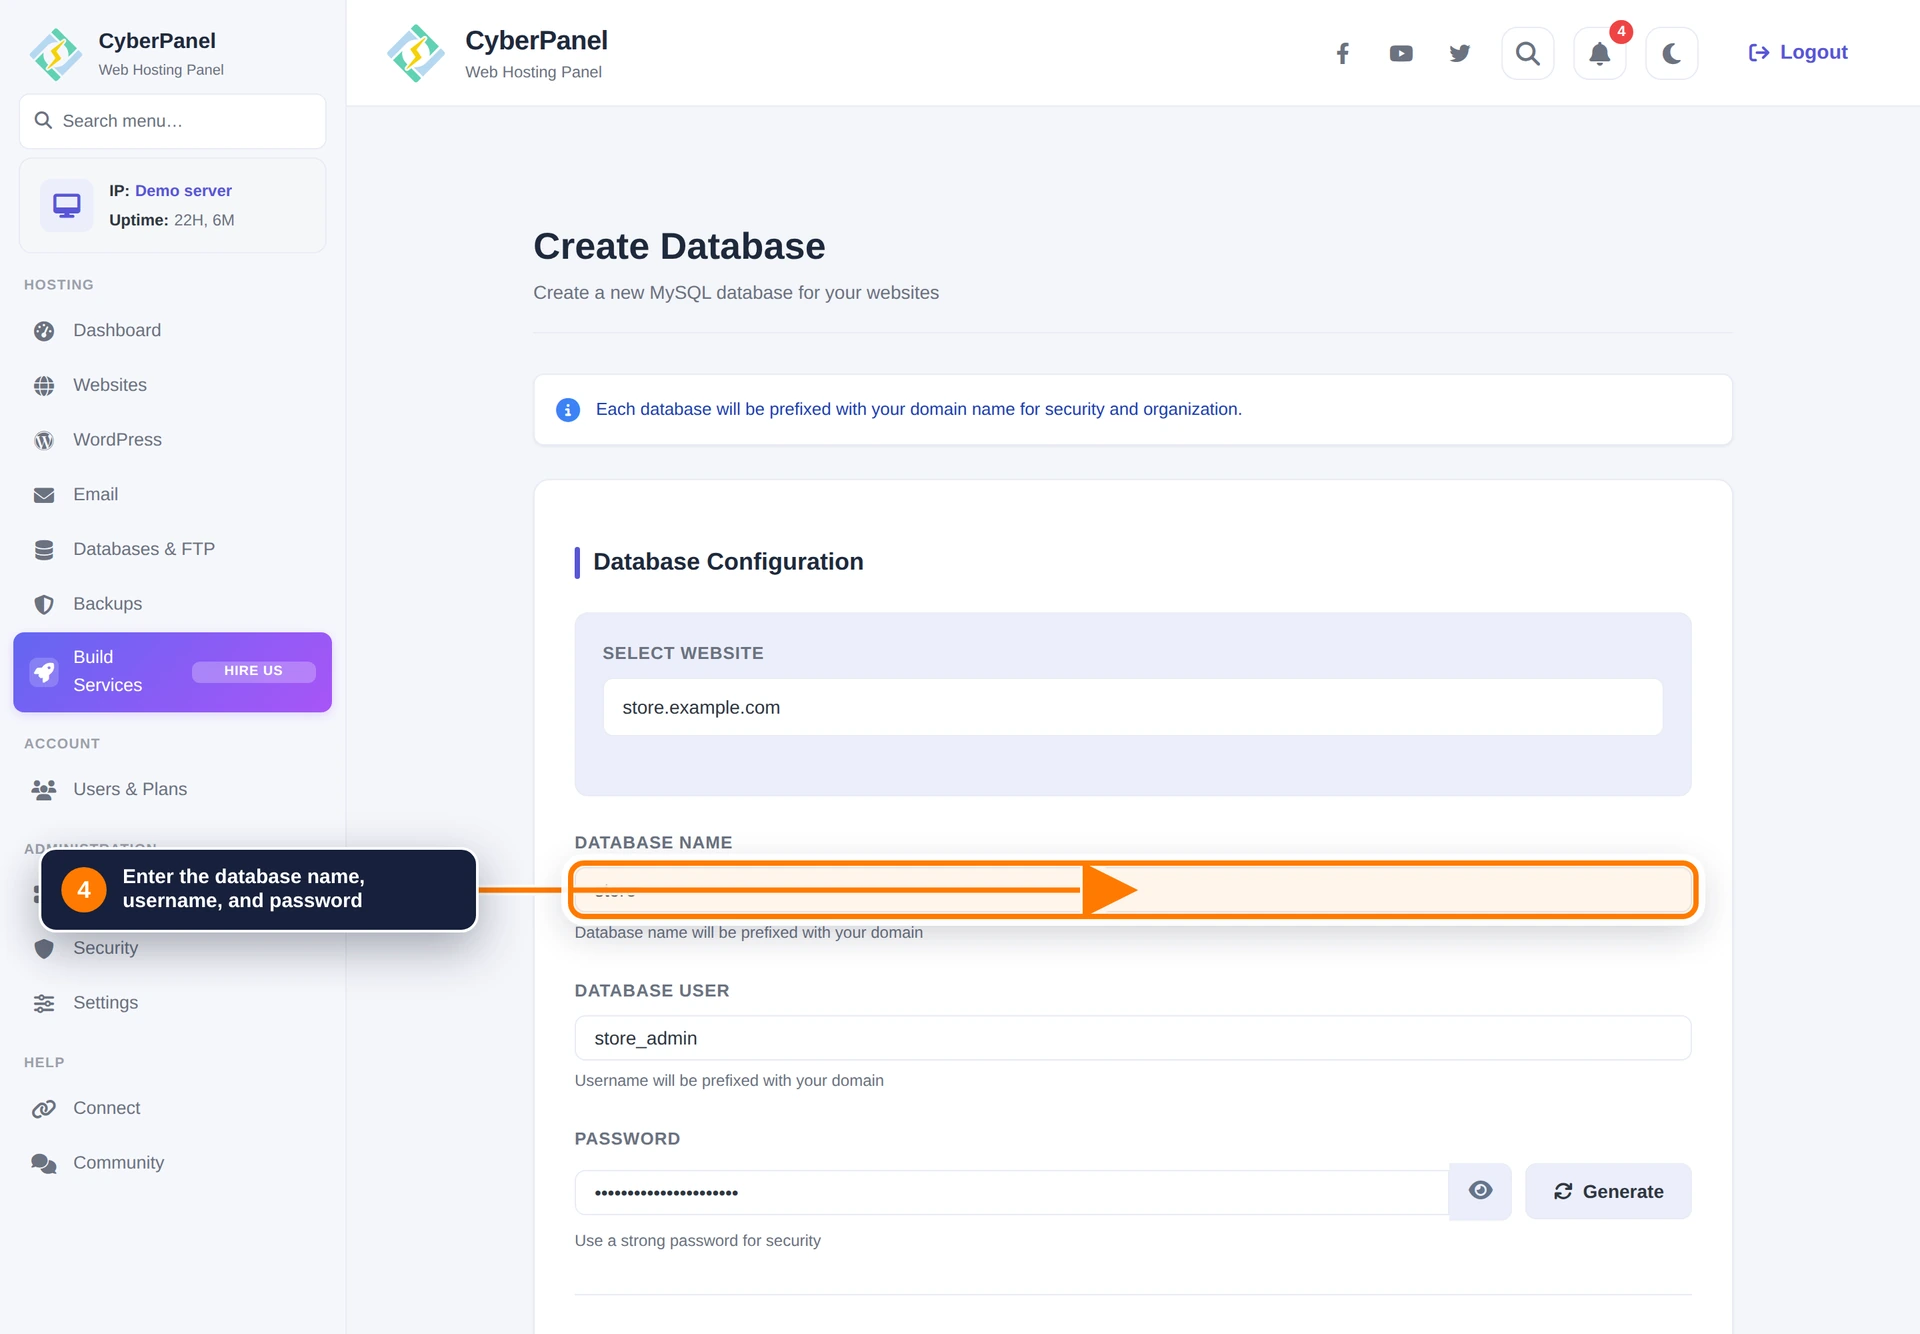Click the Databases stack icon
This screenshot has width=1920, height=1334.
click(44, 550)
